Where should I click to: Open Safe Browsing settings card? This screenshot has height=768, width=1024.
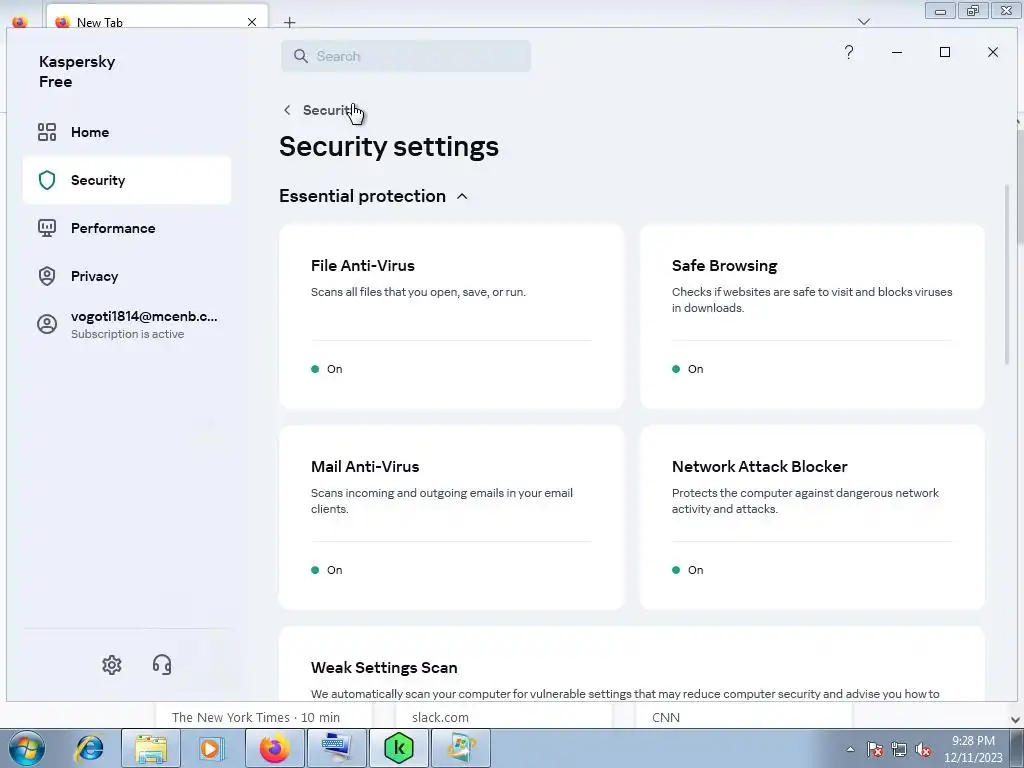[x=812, y=317]
